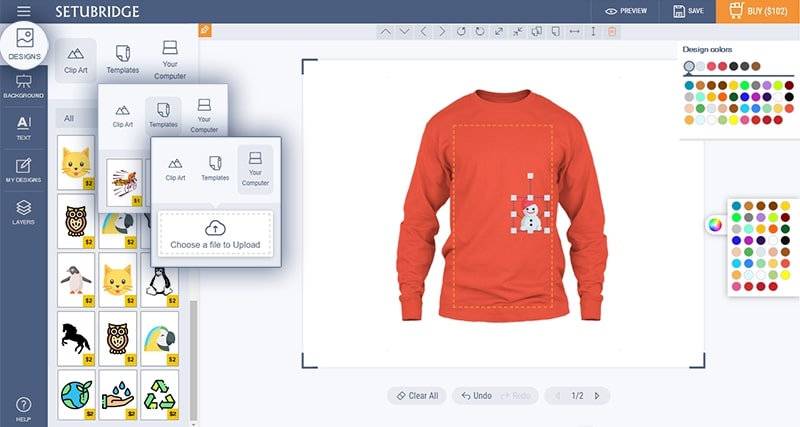Viewport: 800px width, 427px height.
Task: Click Preview in the top bar
Action: (x=626, y=11)
